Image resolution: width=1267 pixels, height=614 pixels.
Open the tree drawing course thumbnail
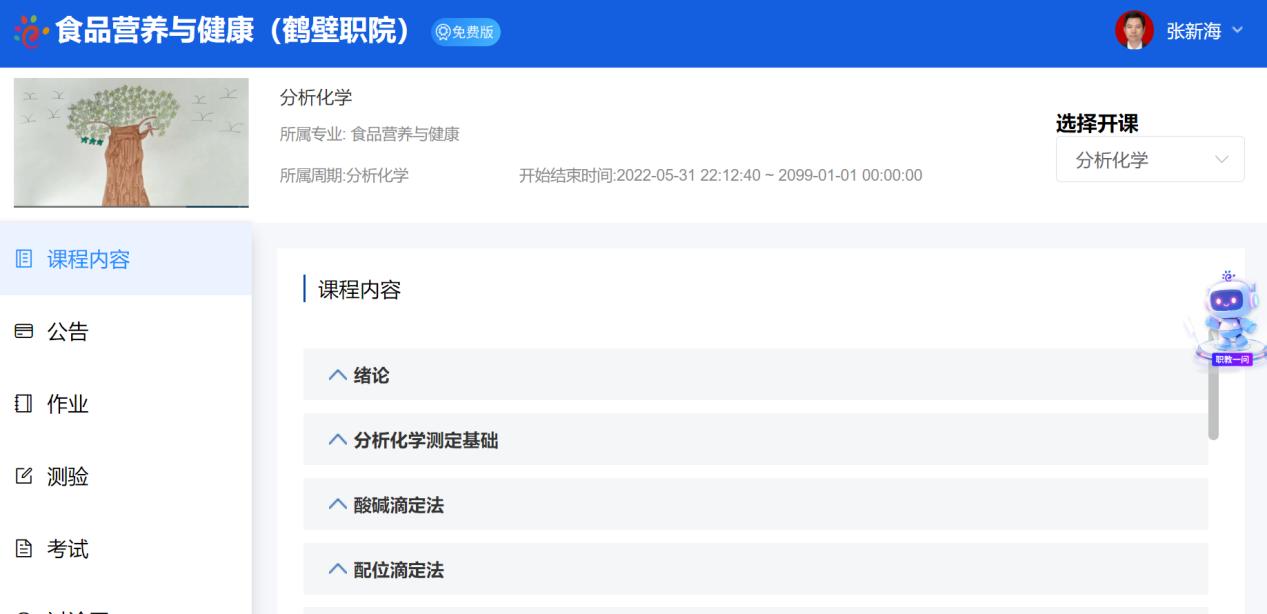(132, 142)
